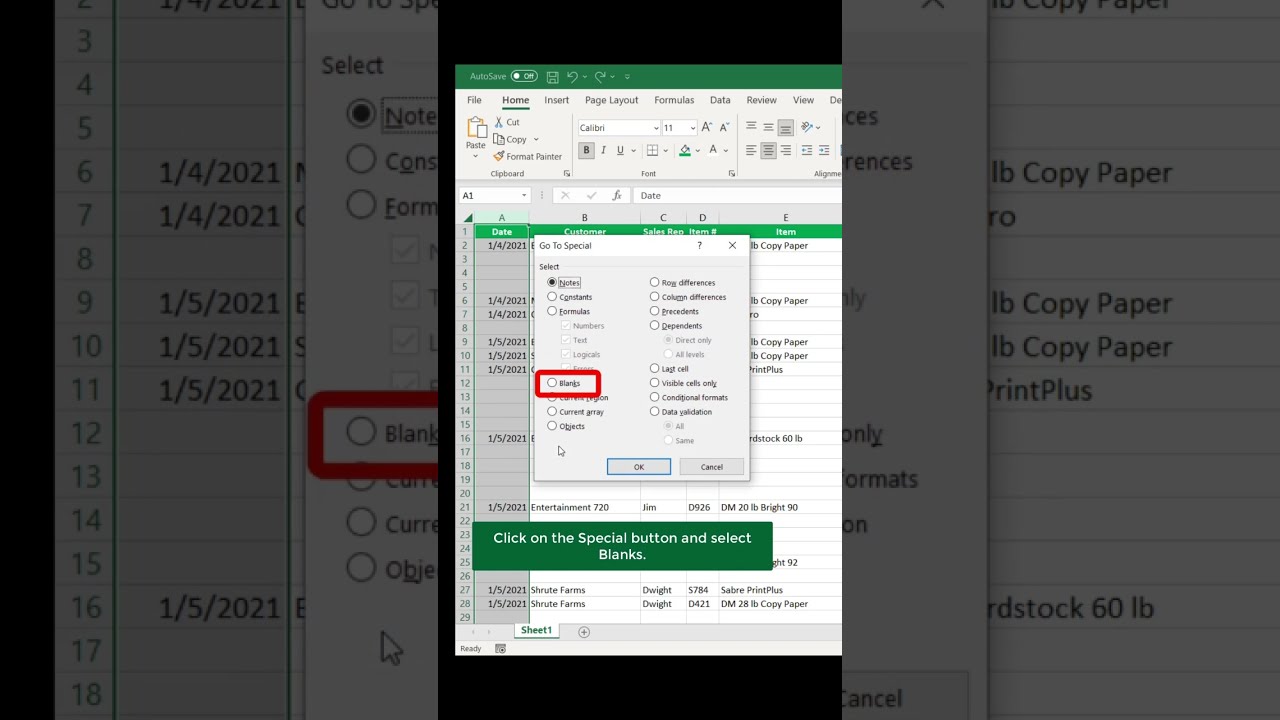The width and height of the screenshot is (1280, 720).
Task: Add a new sheet with the plus button
Action: coord(584,632)
